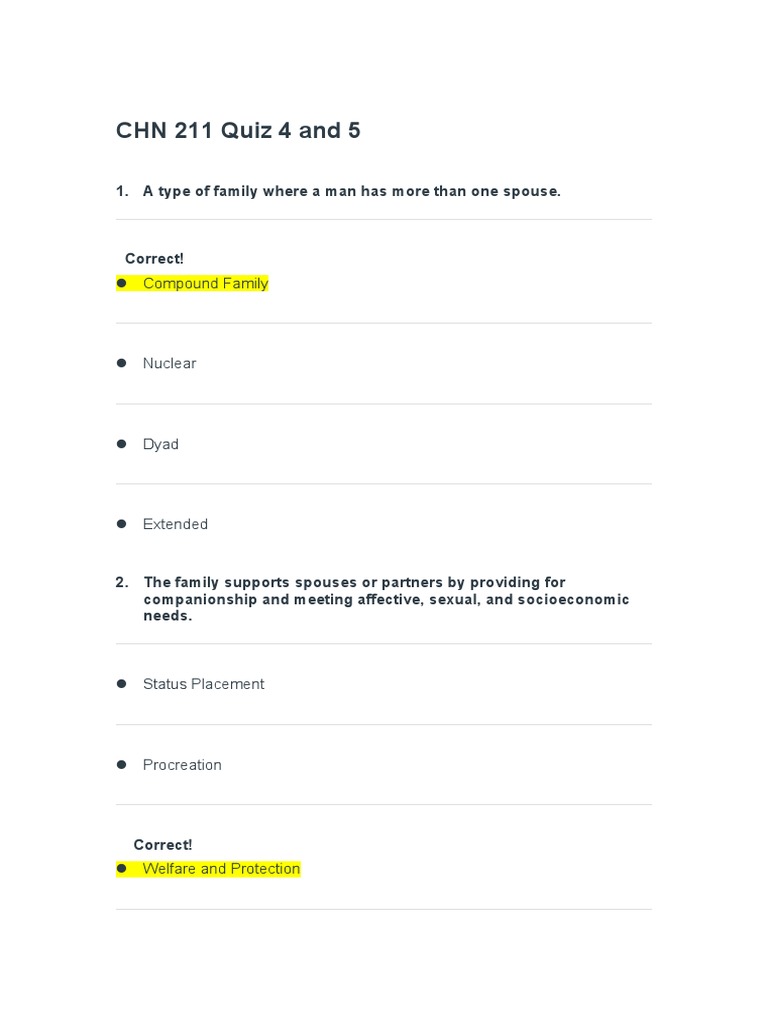This screenshot has height=1024, width=768.
Task: Click question 1 text about more than one spouse
Action: coord(351,191)
